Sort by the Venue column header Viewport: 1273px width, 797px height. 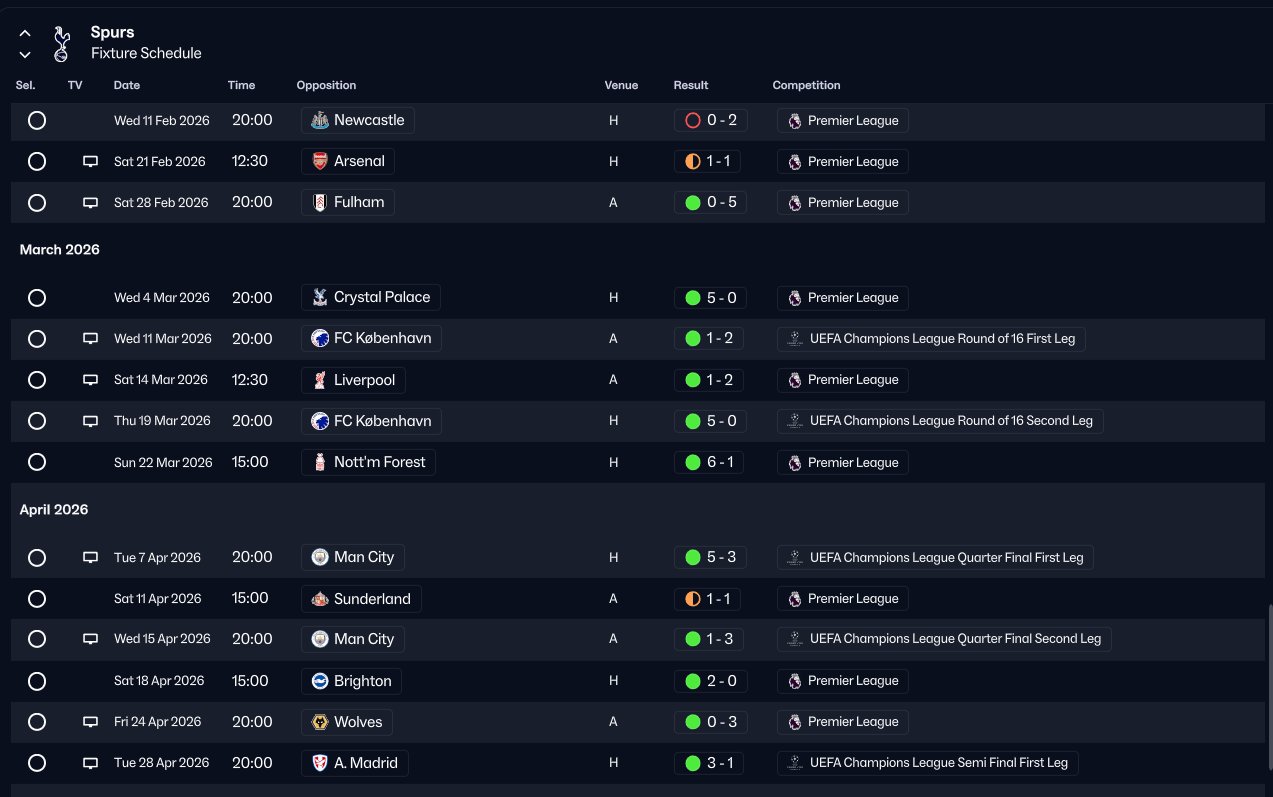[x=621, y=86]
